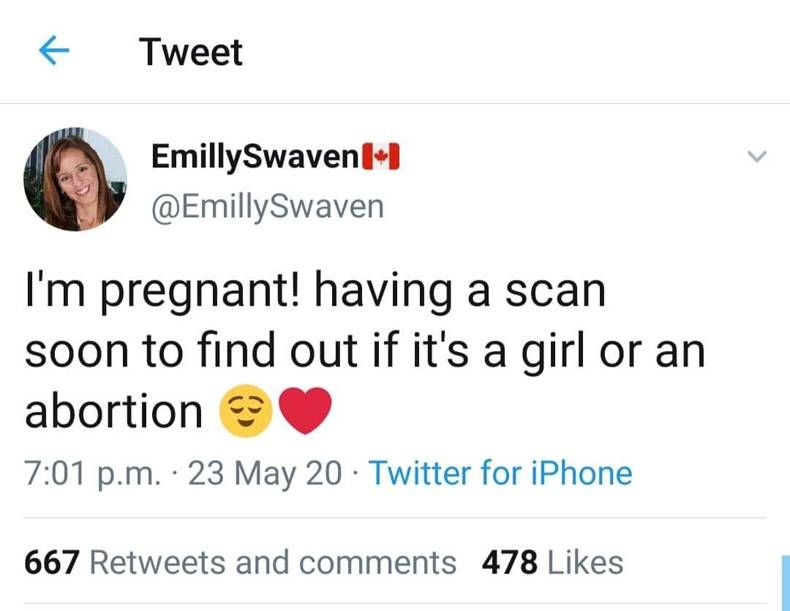
Task: Click the "soon to find out" tweet line
Action: coord(365,351)
